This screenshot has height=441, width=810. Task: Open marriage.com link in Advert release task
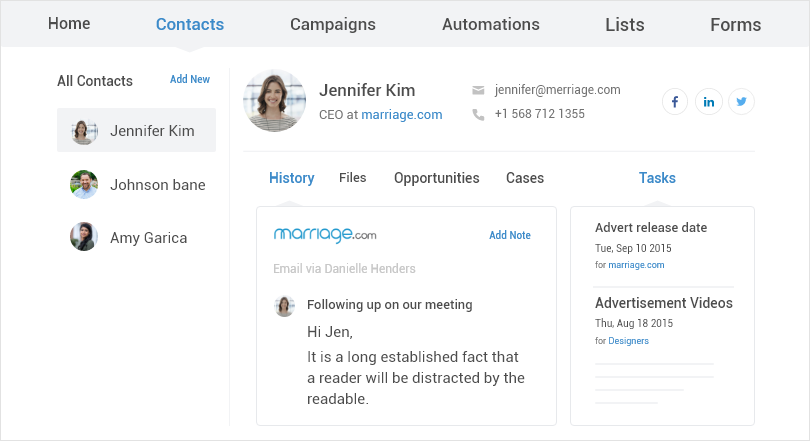(x=636, y=265)
